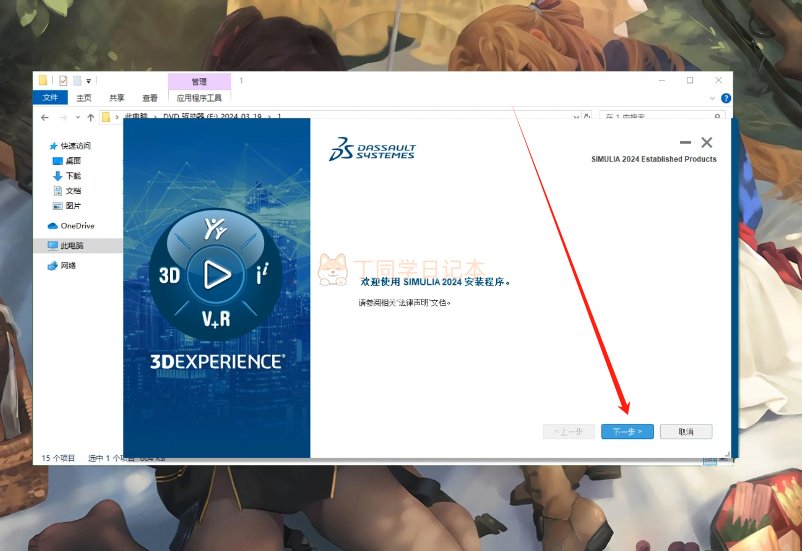Open the Explorer help icon
The width and height of the screenshot is (802, 551).
pos(726,98)
